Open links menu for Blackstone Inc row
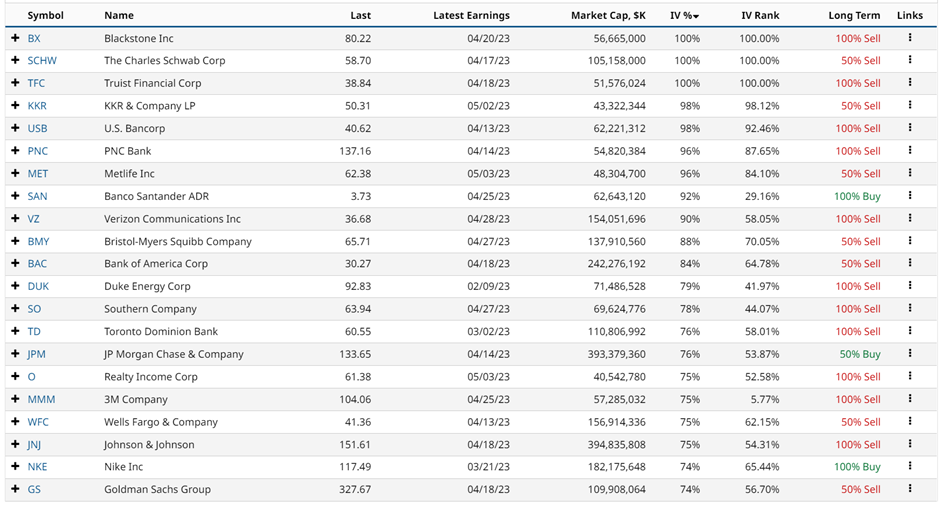Screen dimensions: 940x508 pos(910,38)
